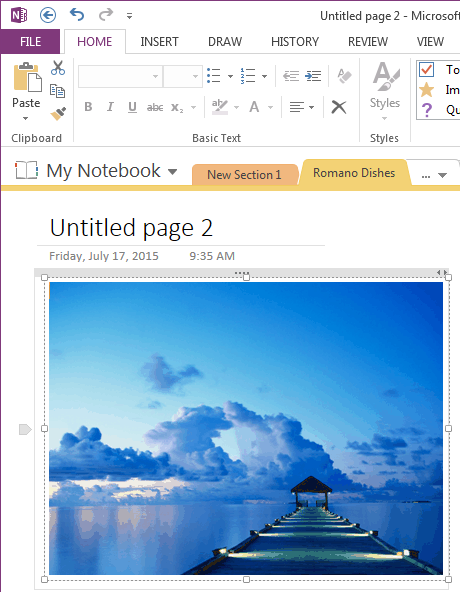Toggle italic formatting
Image resolution: width=460 pixels, height=592 pixels.
[x=110, y=107]
